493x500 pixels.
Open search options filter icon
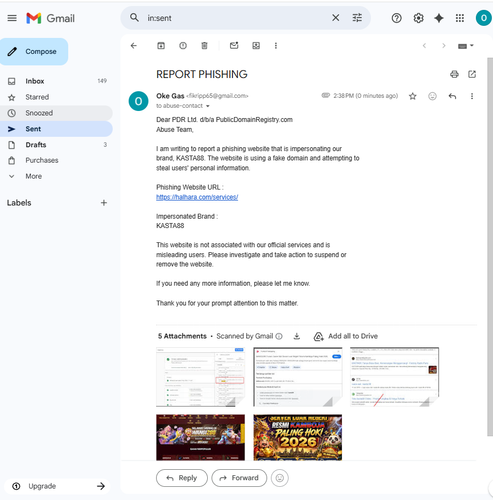(x=357, y=18)
